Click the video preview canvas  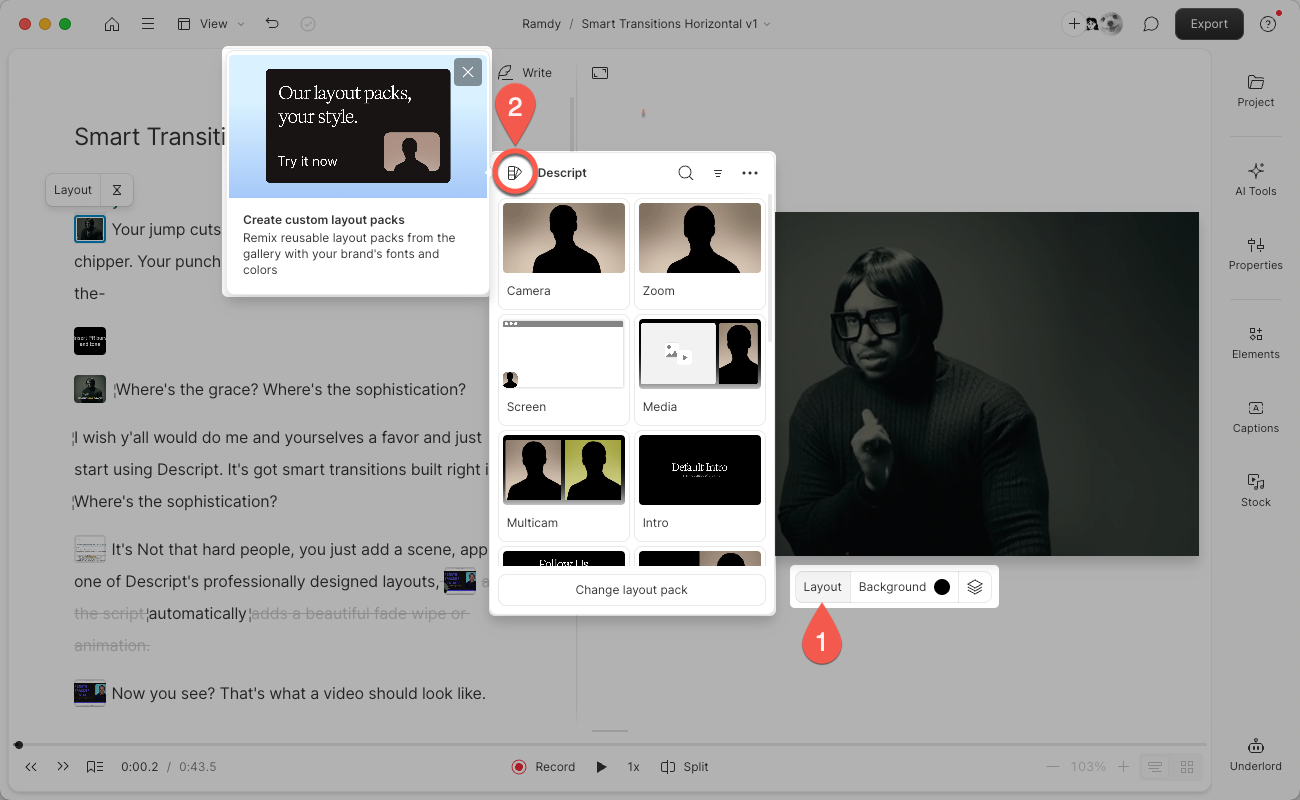click(x=987, y=384)
